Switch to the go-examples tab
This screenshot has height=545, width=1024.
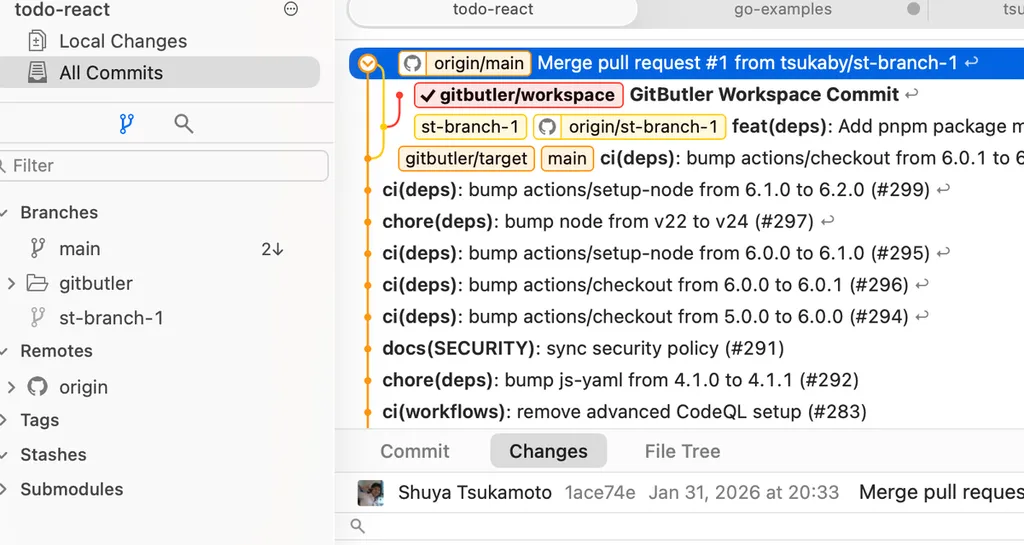(x=782, y=9)
